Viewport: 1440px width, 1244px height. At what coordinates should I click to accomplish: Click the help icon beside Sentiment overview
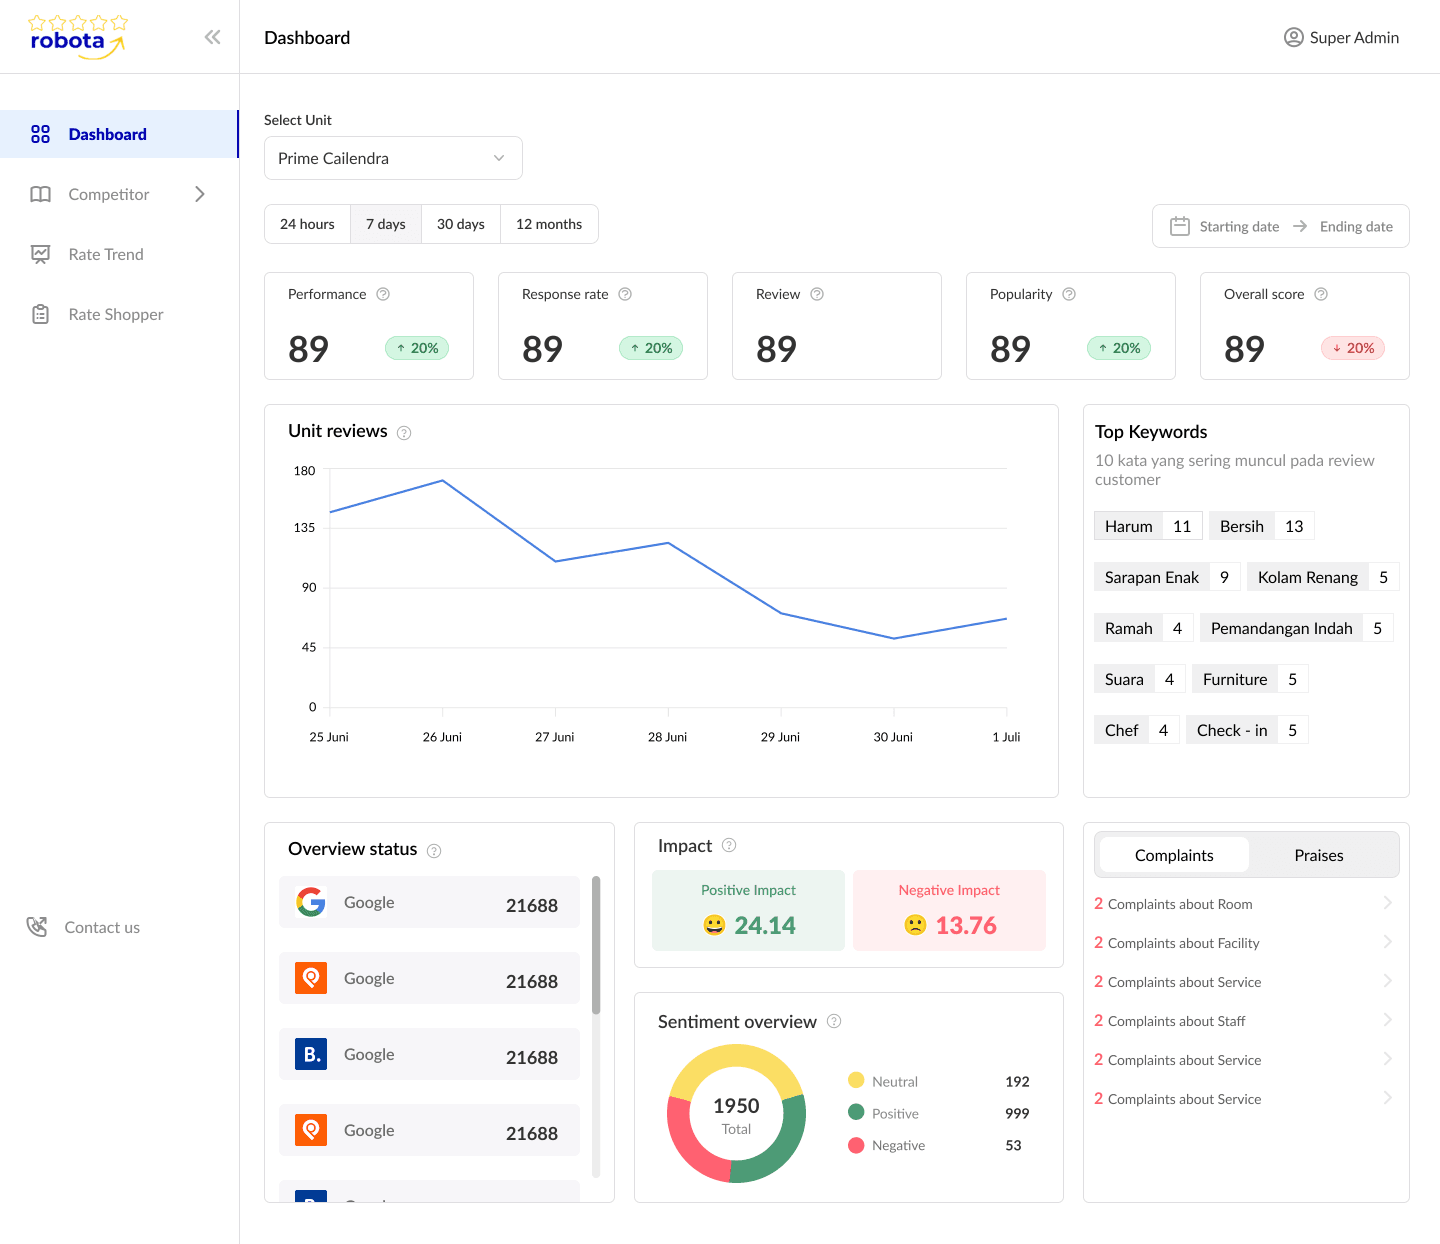pos(834,1021)
